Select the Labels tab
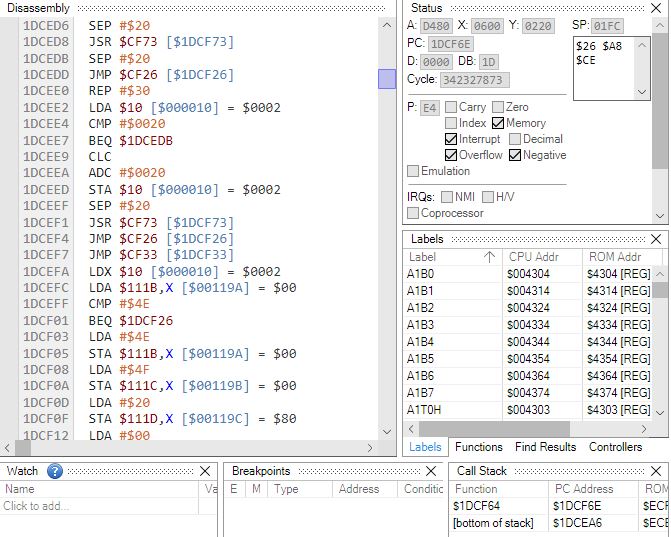671x537 pixels. click(x=425, y=447)
